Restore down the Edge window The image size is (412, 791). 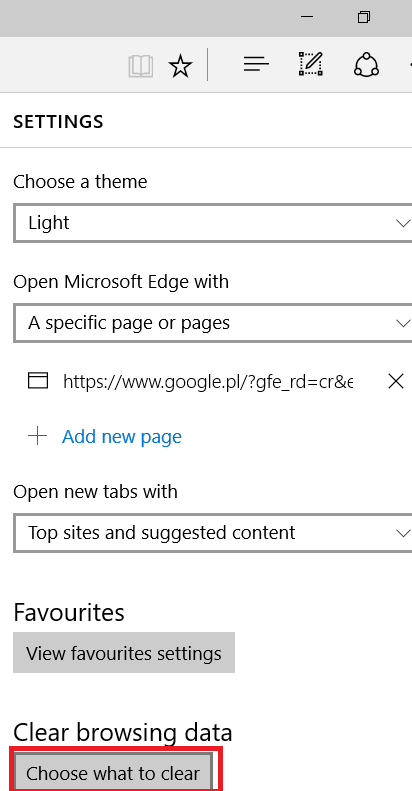pyautogui.click(x=364, y=17)
